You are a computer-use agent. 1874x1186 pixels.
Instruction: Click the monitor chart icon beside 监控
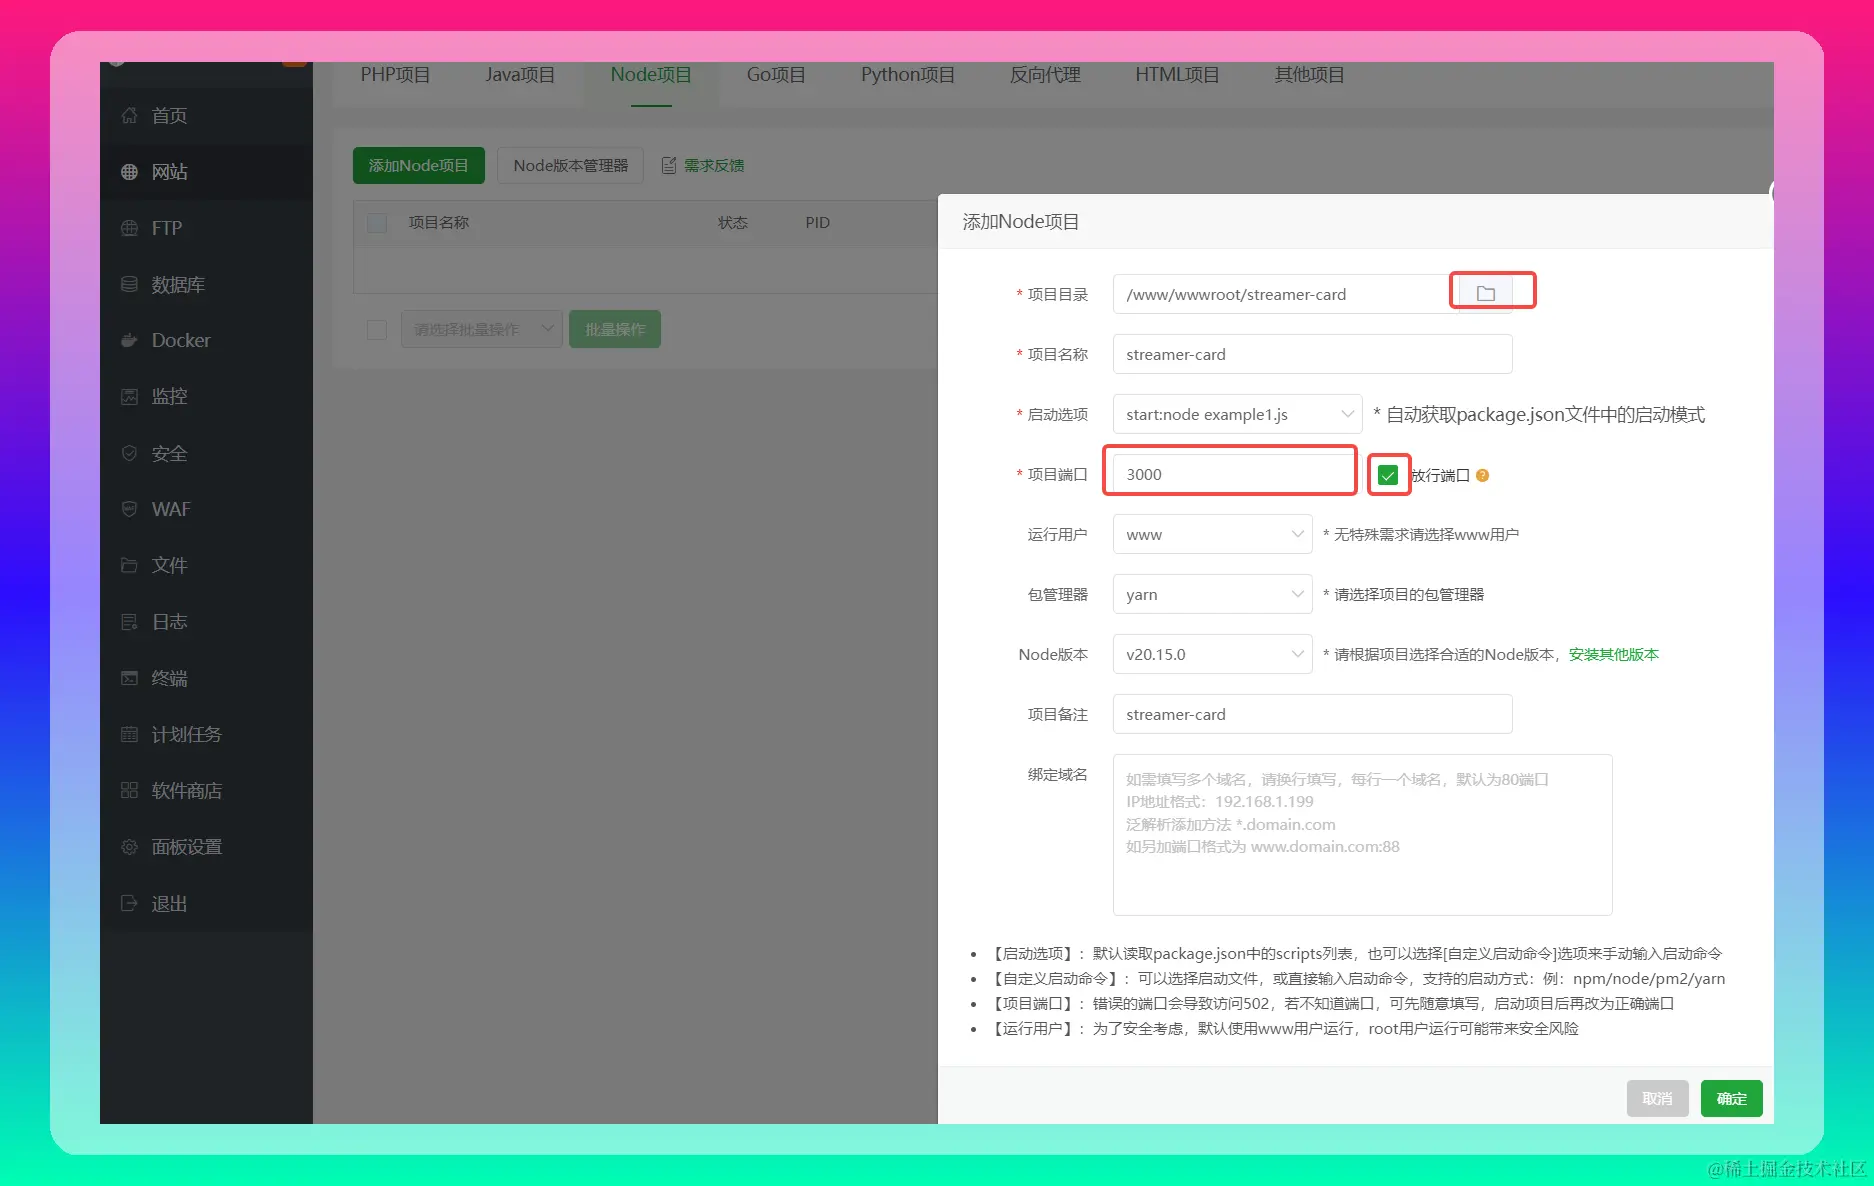tap(129, 397)
